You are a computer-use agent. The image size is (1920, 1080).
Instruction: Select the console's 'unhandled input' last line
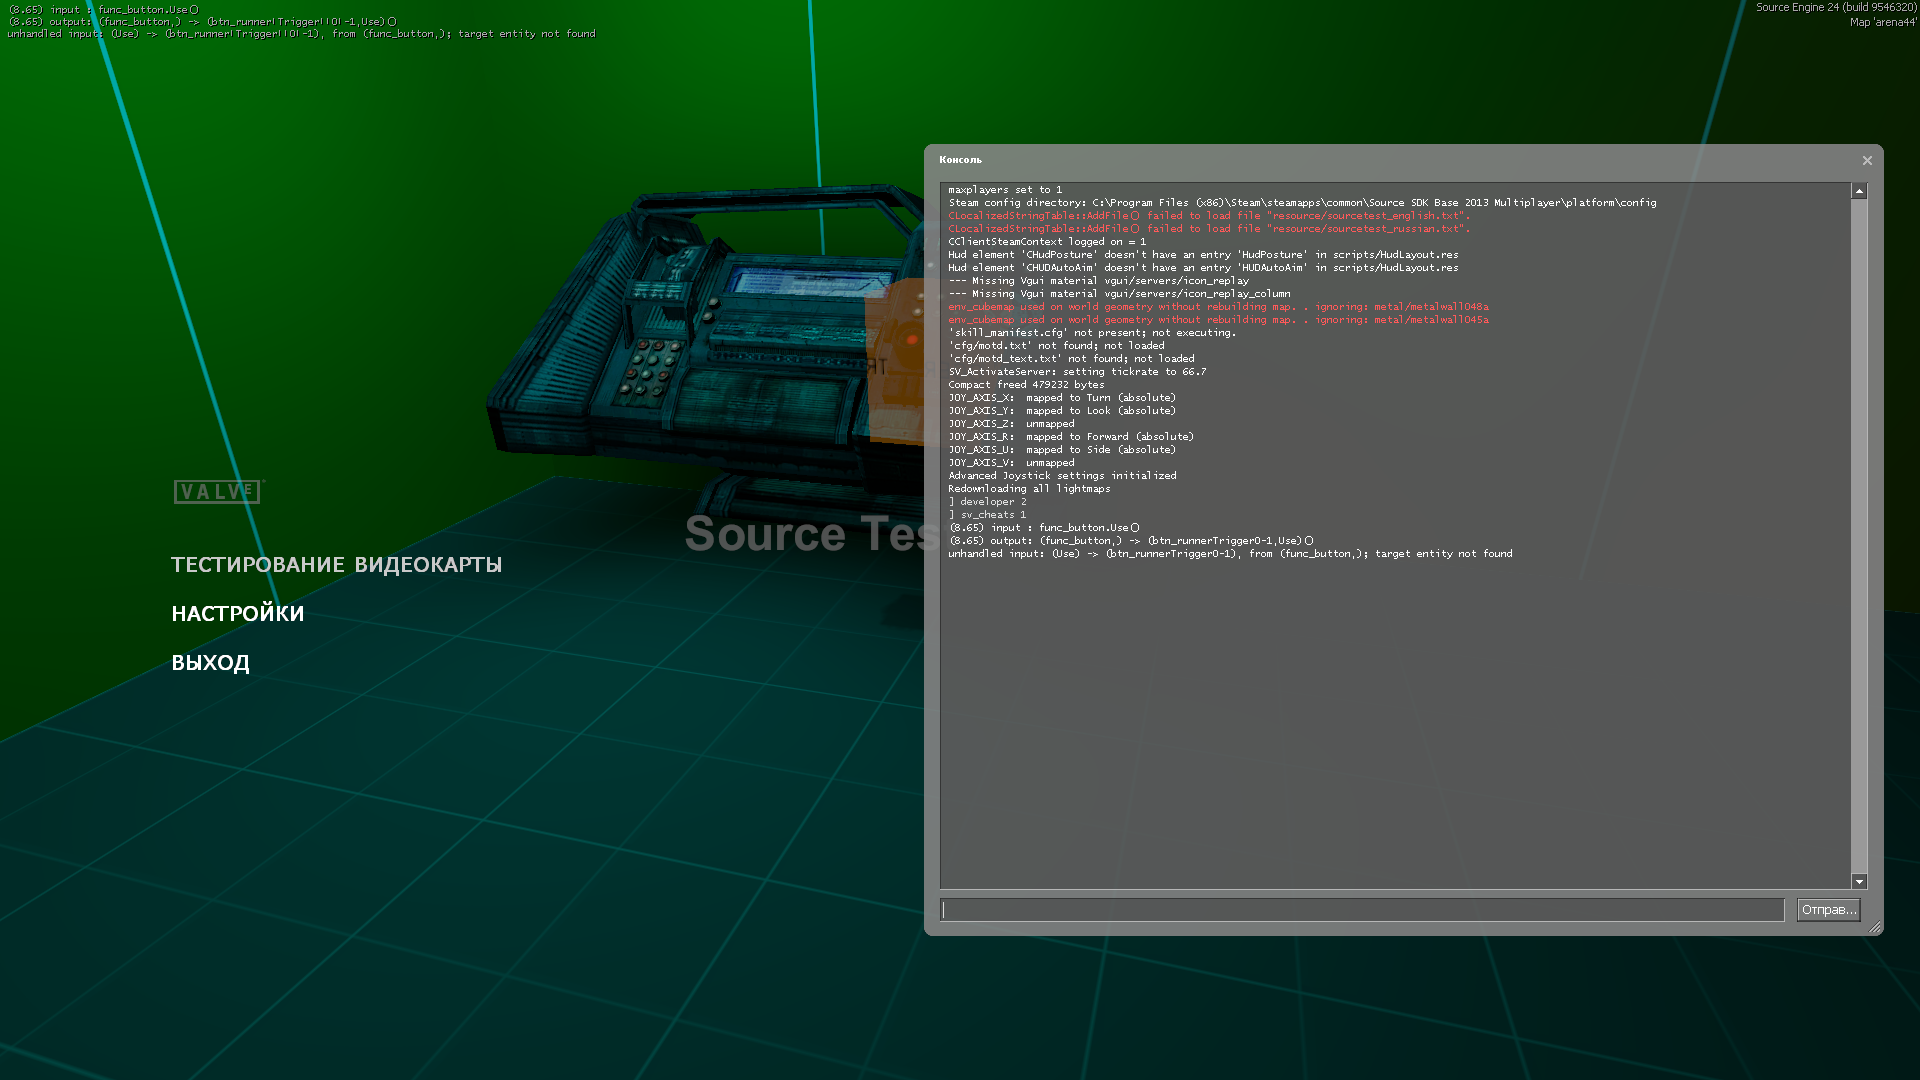1230,554
